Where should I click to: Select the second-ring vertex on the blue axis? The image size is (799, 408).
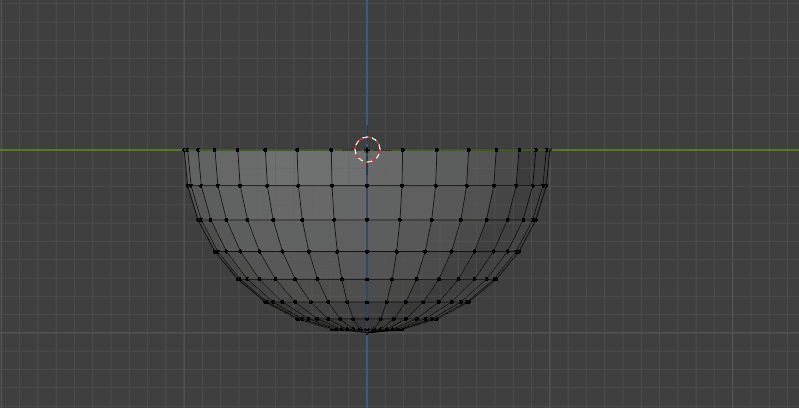367,185
